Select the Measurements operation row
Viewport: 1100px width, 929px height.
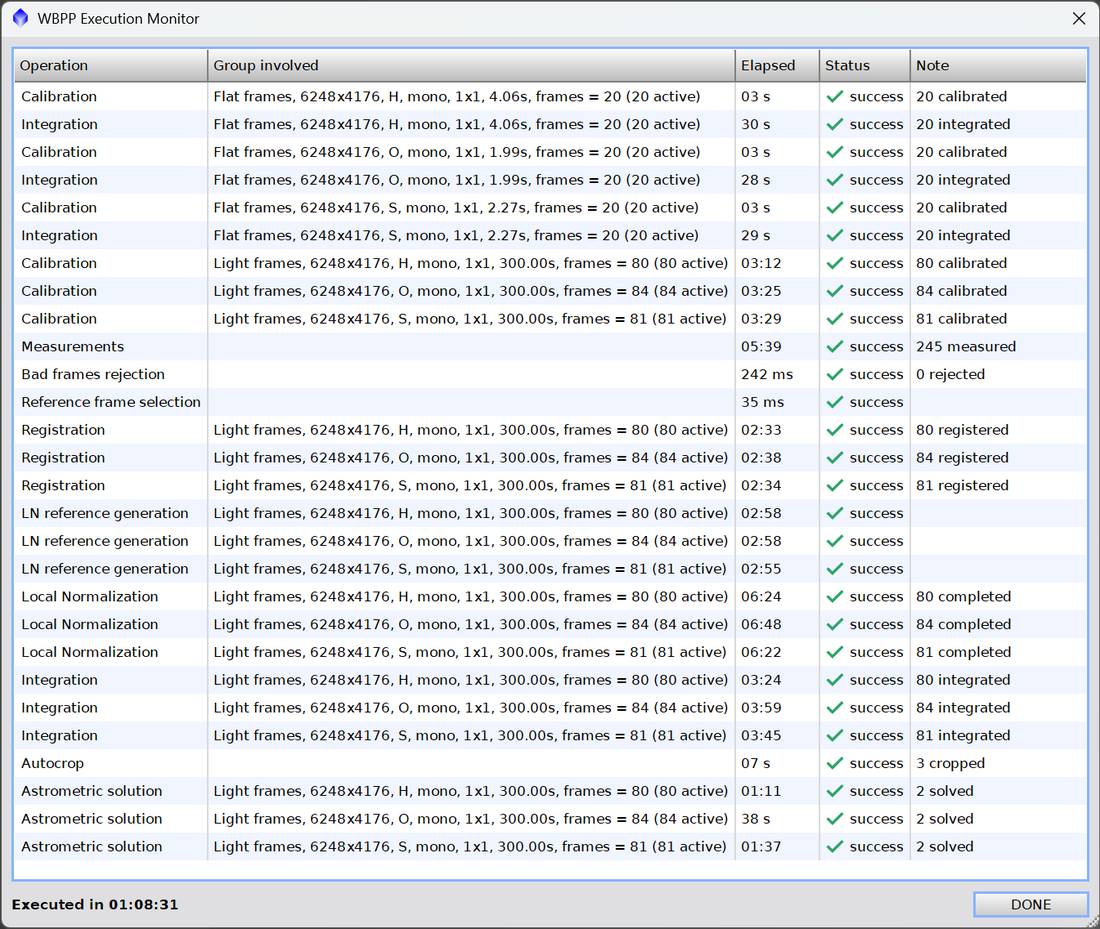pos(550,347)
